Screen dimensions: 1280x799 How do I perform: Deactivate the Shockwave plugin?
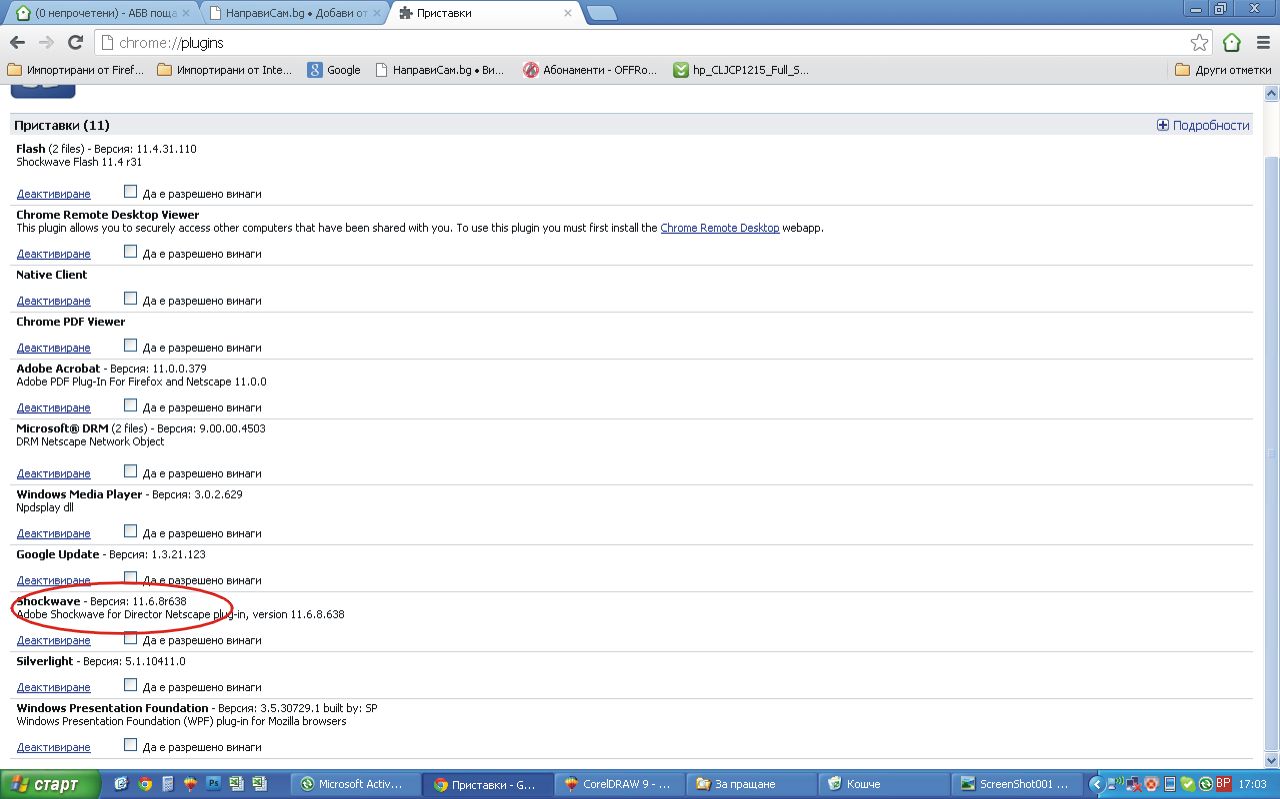click(53, 641)
